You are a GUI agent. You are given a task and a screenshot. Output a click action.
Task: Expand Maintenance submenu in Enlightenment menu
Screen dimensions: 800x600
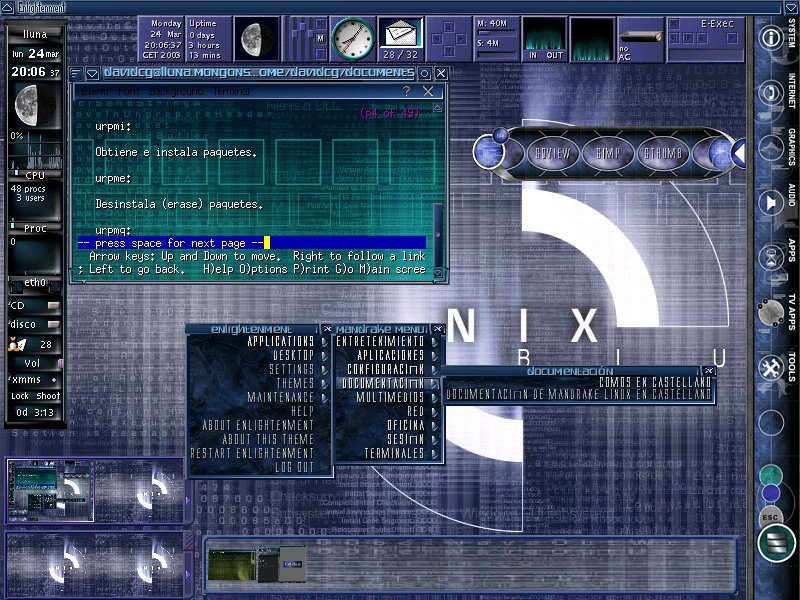(x=260, y=397)
